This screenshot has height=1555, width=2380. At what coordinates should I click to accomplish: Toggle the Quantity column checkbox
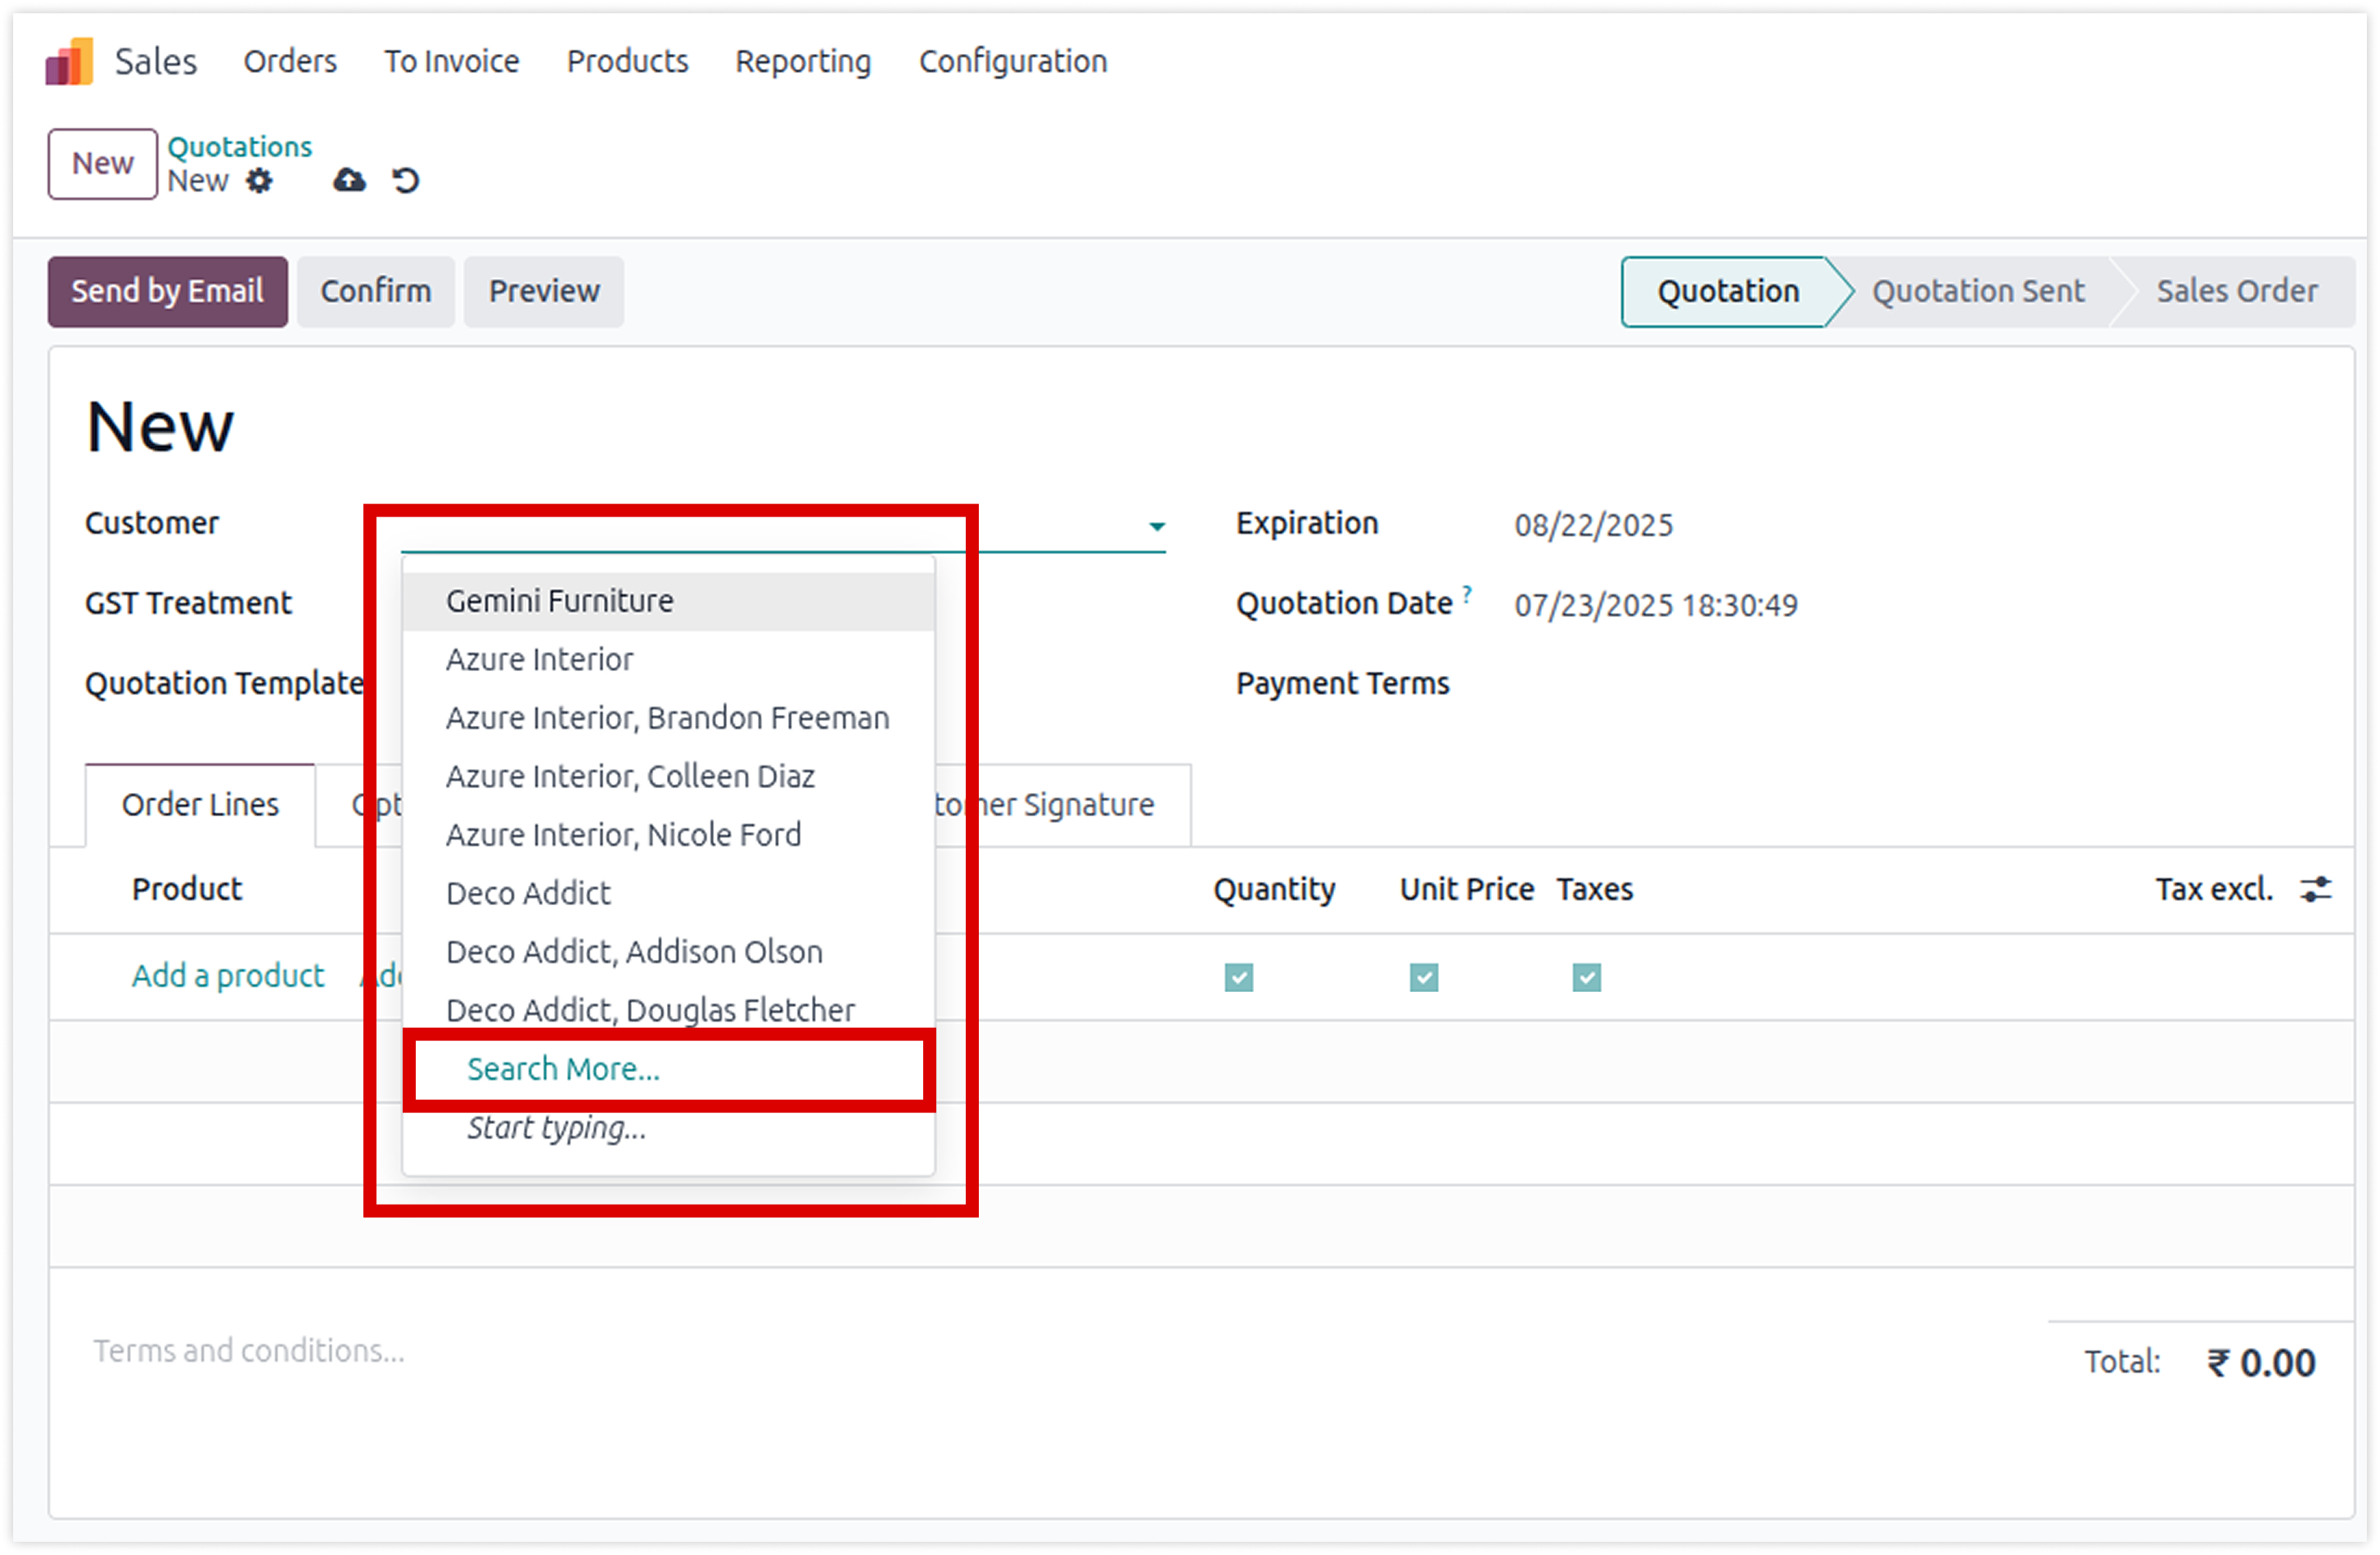click(1239, 977)
